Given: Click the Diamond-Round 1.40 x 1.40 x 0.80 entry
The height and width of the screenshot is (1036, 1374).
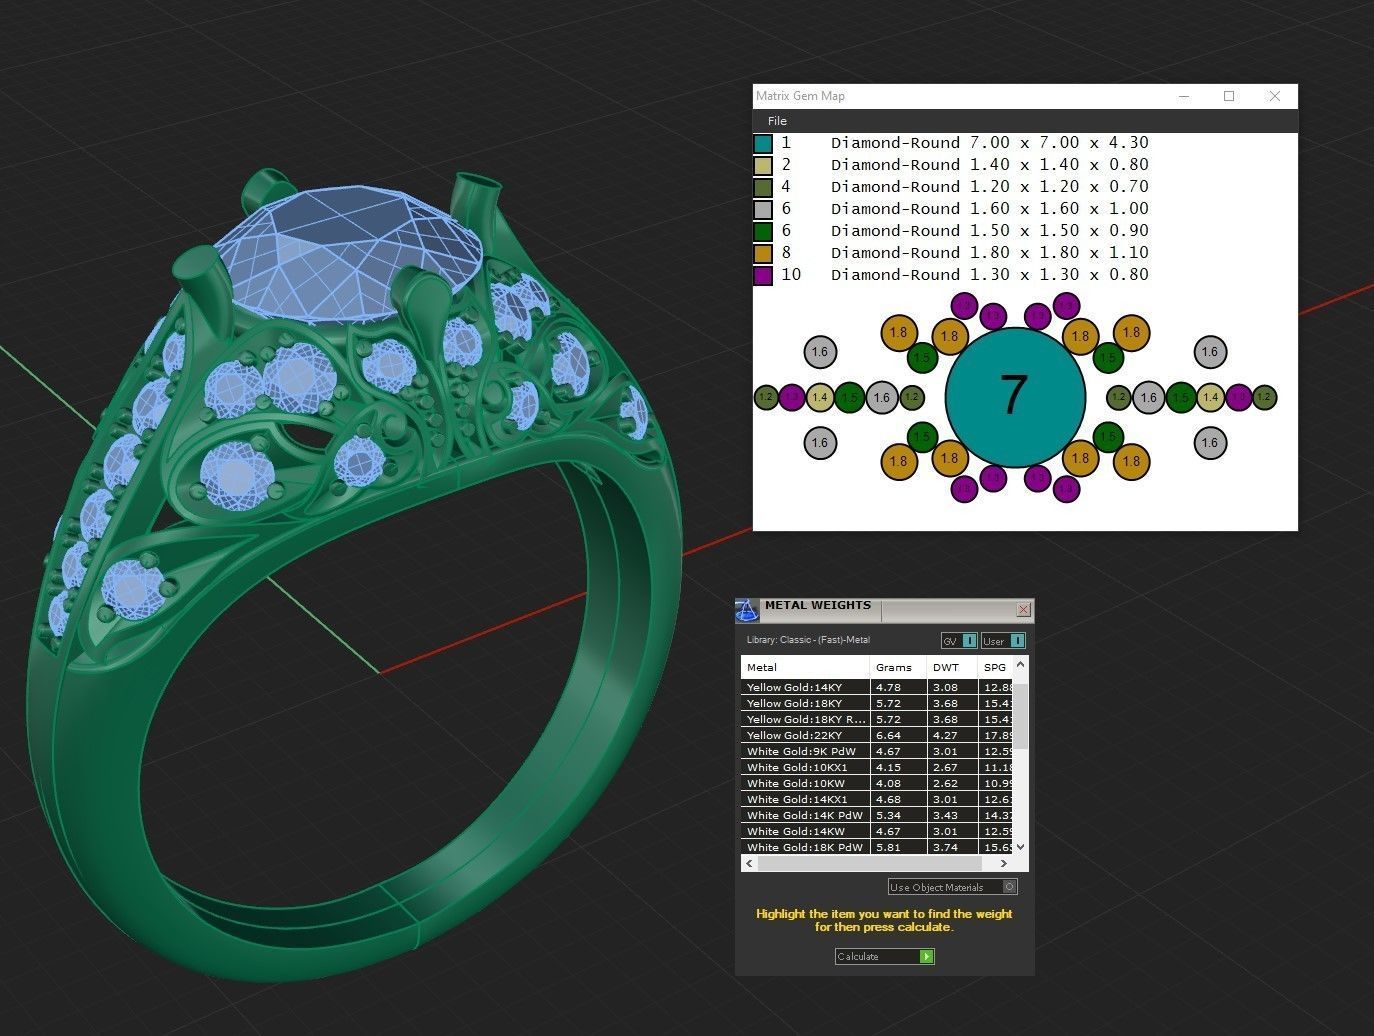Looking at the screenshot, I should pyautogui.click(x=989, y=165).
